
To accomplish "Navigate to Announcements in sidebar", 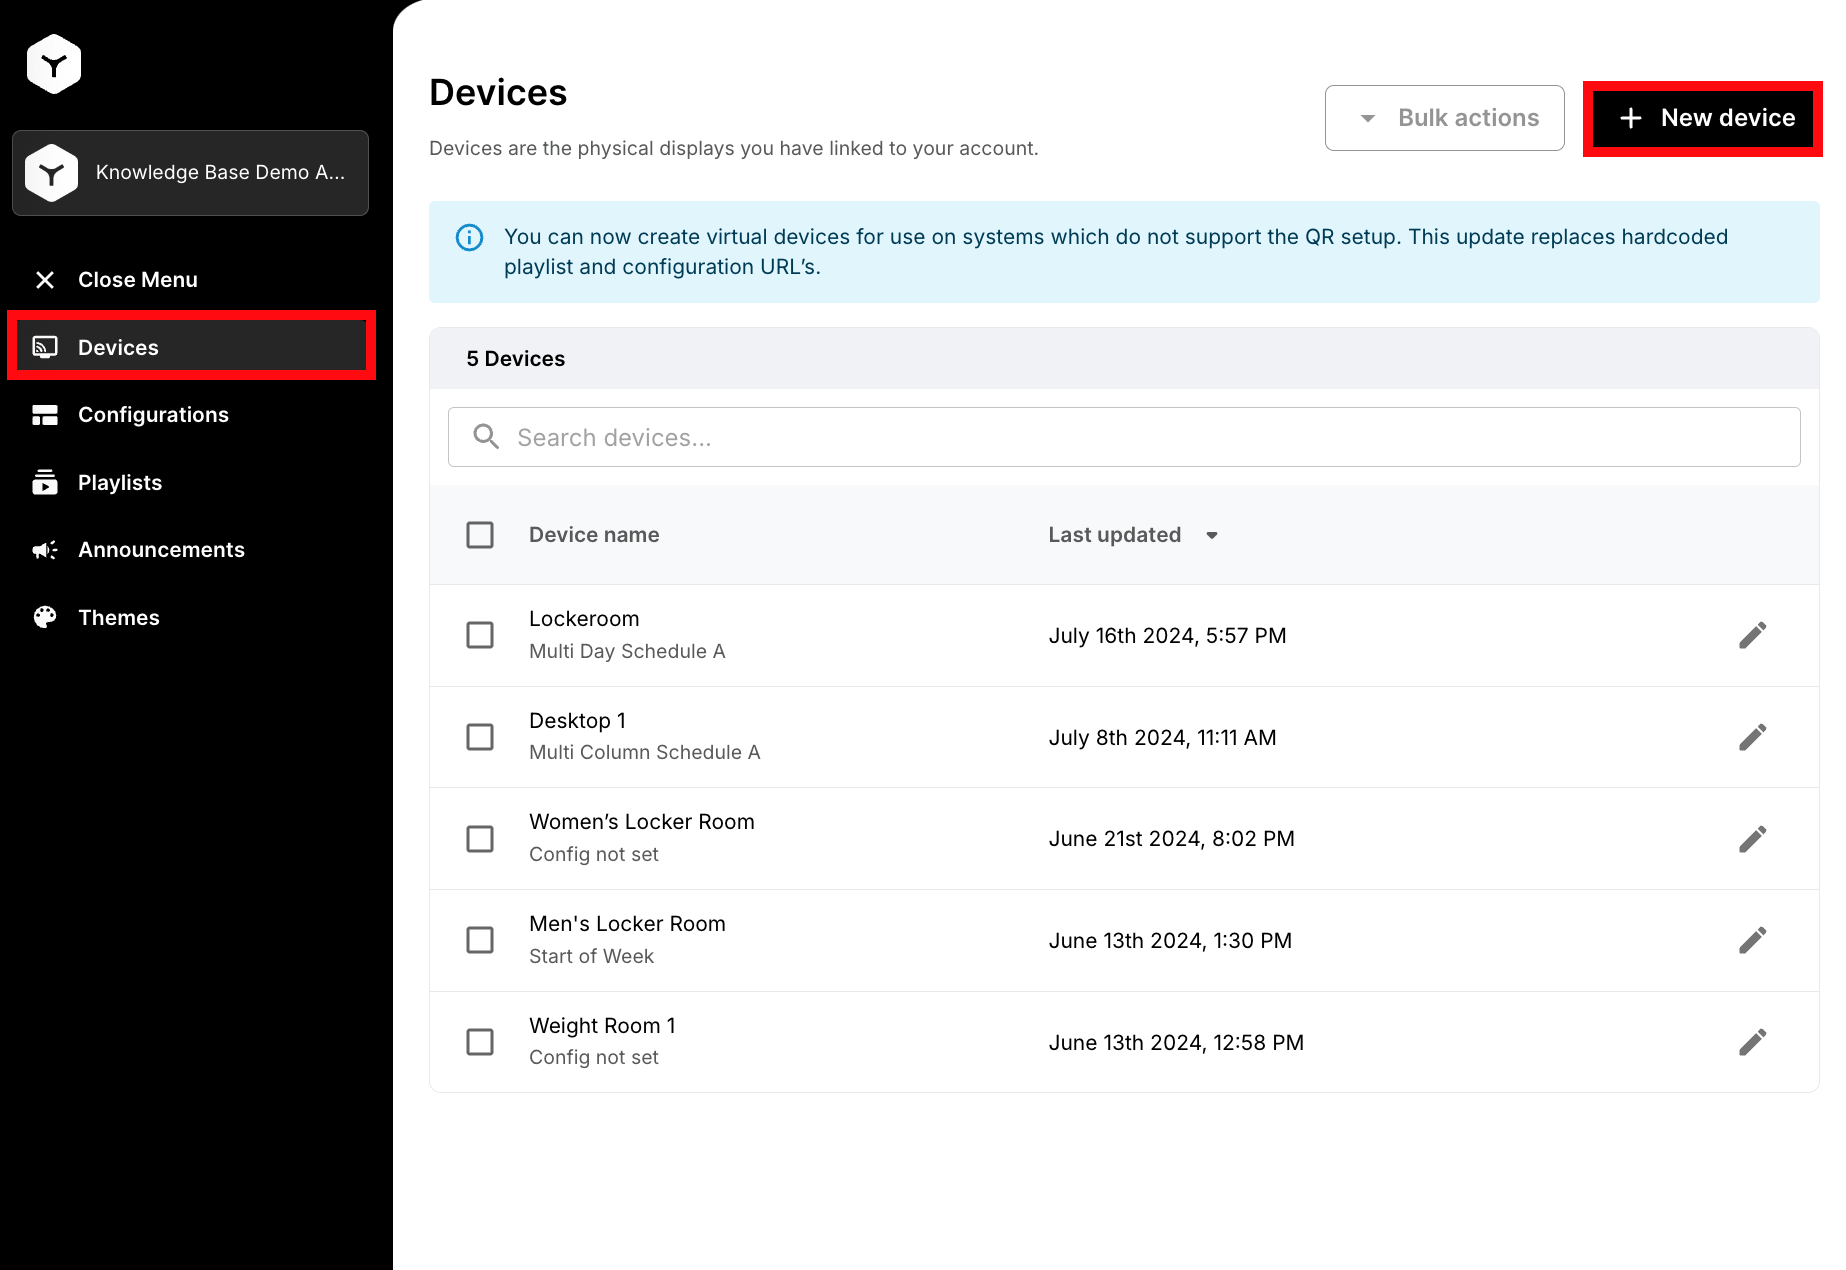I will pos(161,549).
